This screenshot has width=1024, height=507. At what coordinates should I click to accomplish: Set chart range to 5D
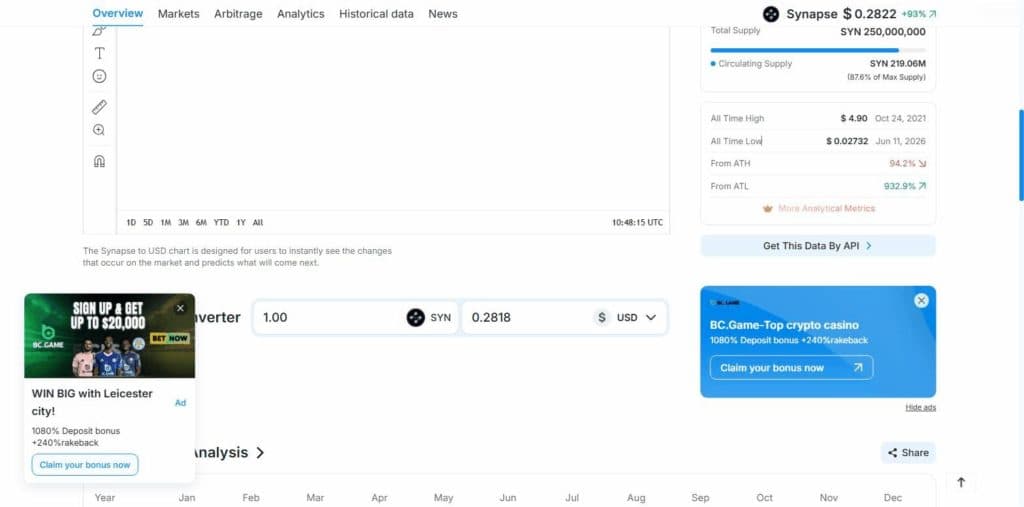148,223
